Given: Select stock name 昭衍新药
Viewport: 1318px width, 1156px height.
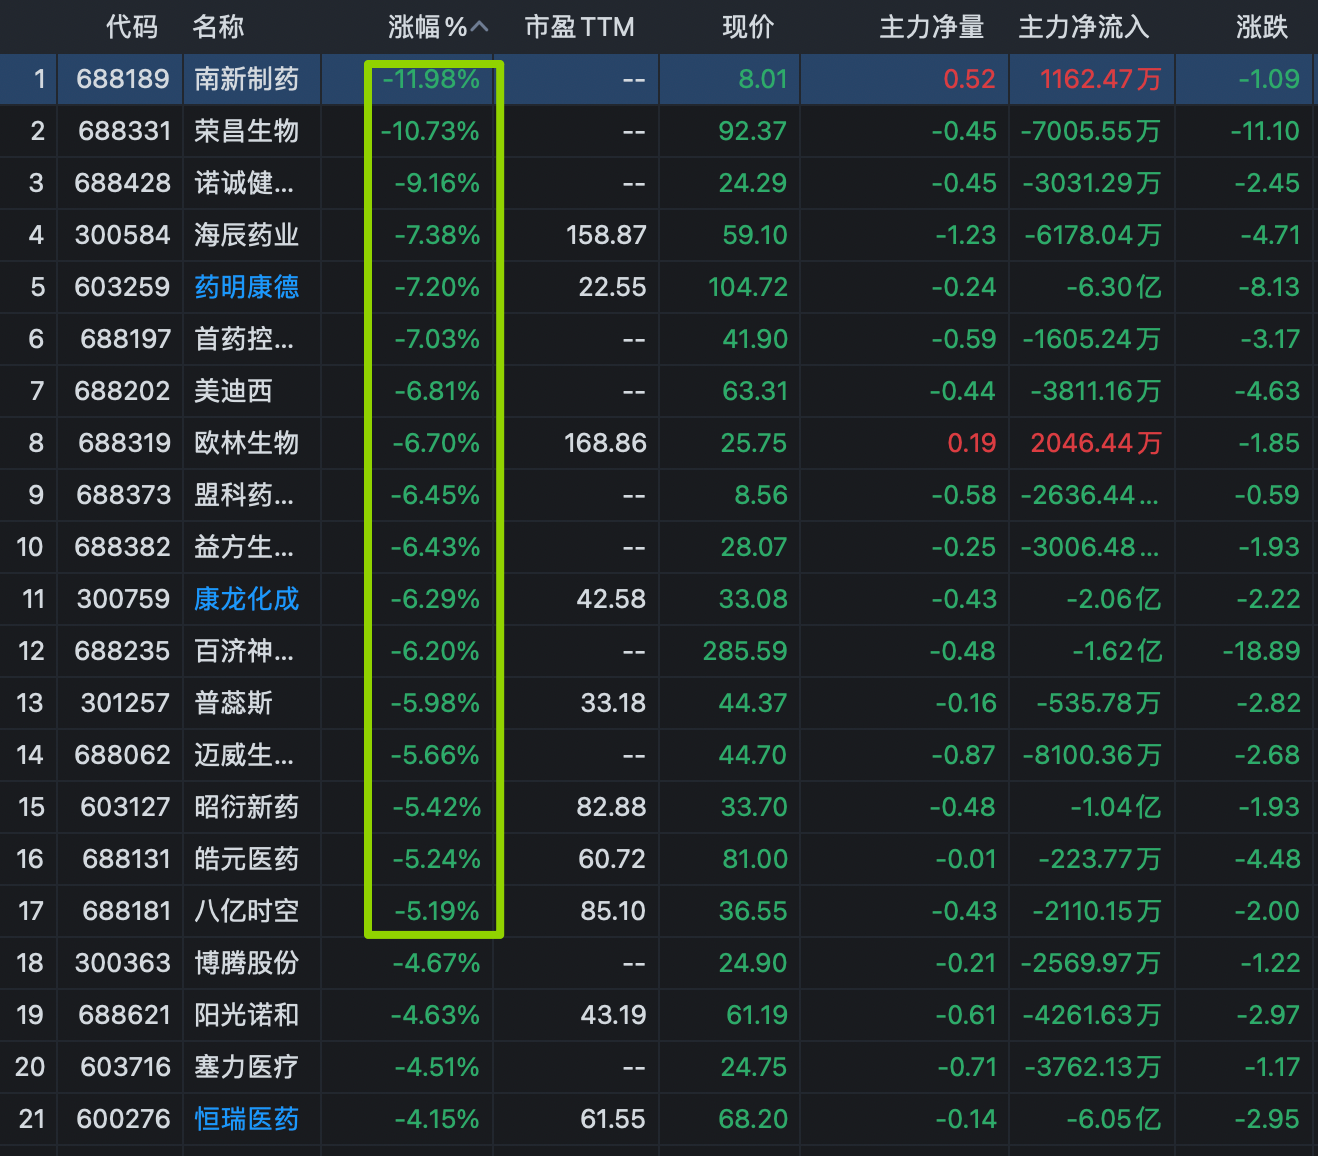Looking at the screenshot, I should tap(247, 807).
